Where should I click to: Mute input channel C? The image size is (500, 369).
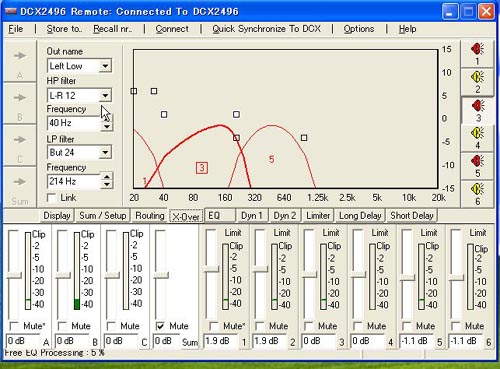[x=111, y=326]
